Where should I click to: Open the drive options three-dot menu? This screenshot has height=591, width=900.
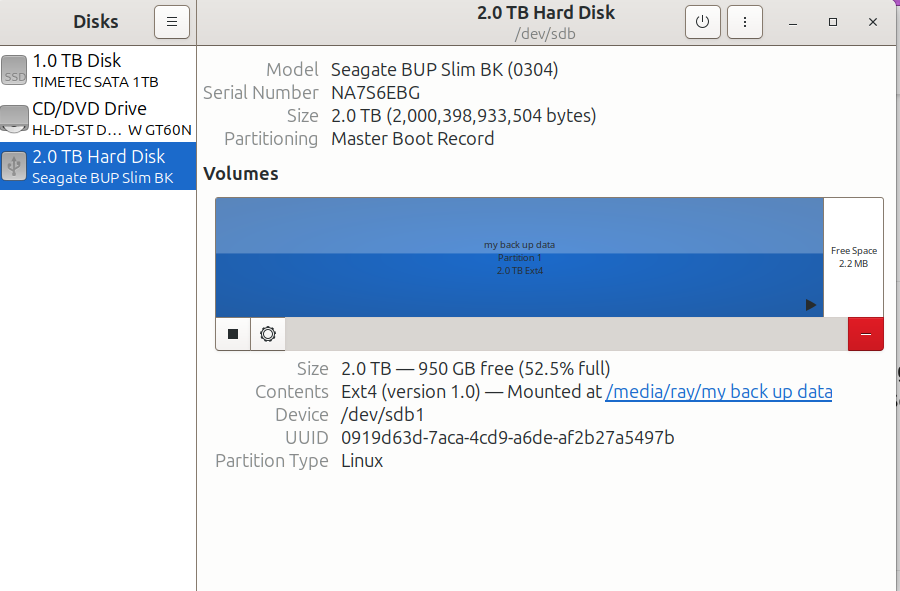coord(744,22)
